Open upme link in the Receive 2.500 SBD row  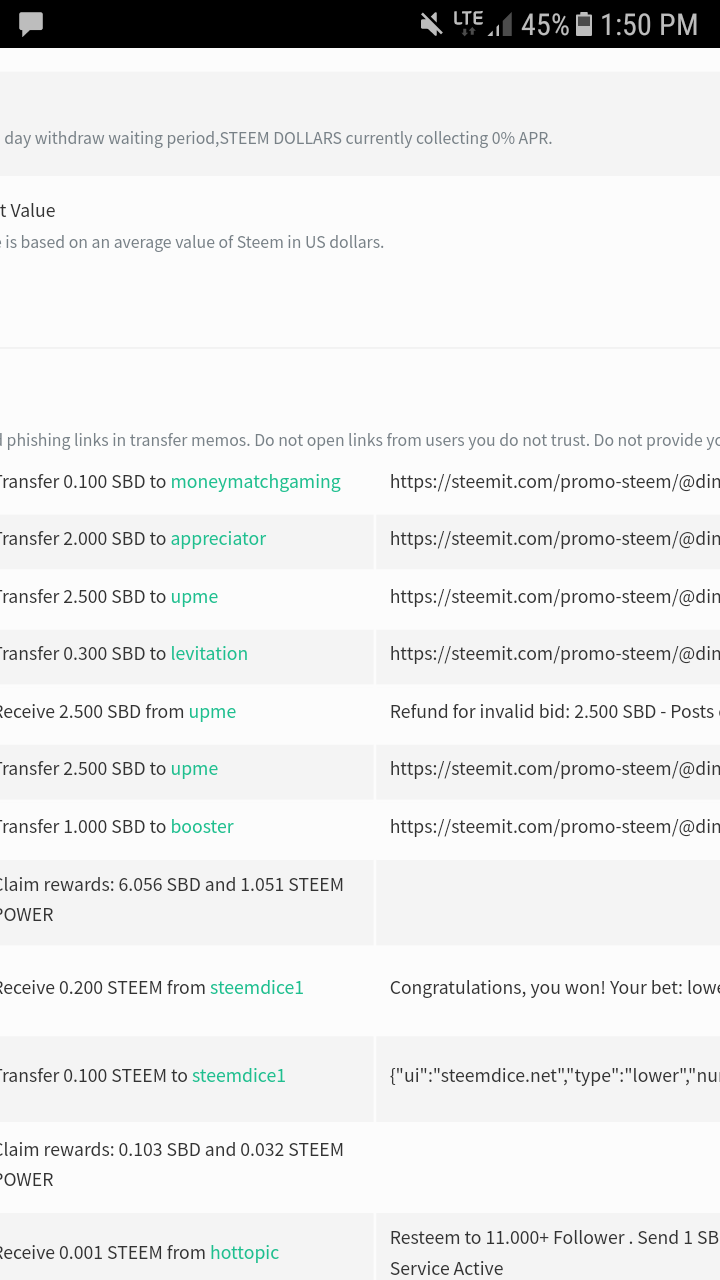pyautogui.click(x=212, y=712)
